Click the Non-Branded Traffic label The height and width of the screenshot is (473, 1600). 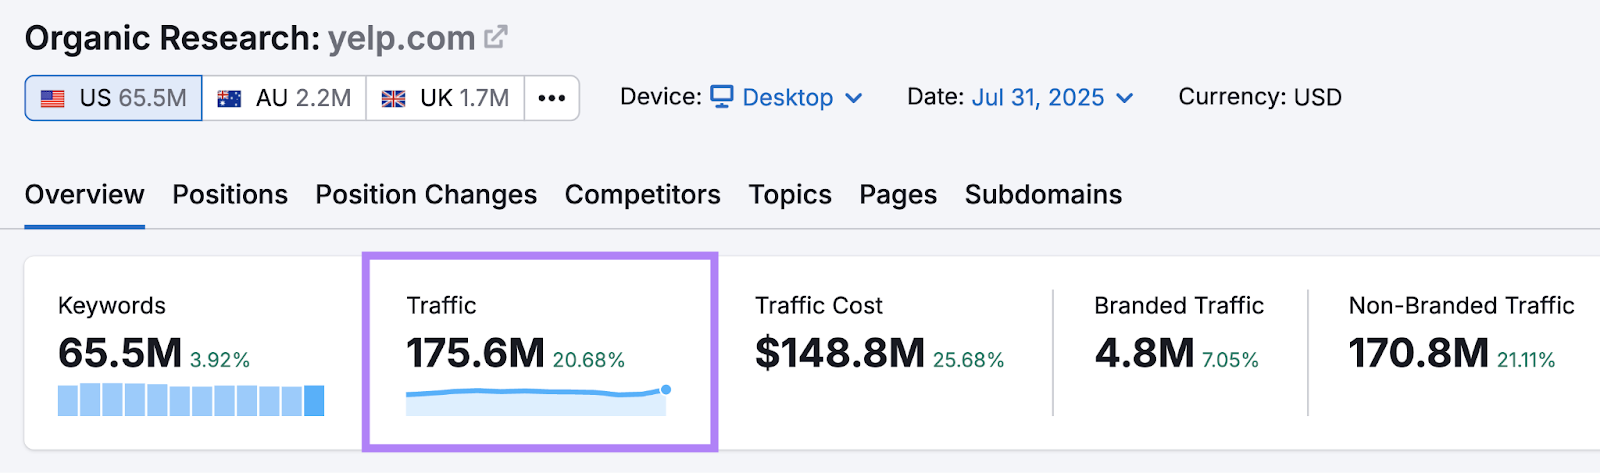(1462, 306)
